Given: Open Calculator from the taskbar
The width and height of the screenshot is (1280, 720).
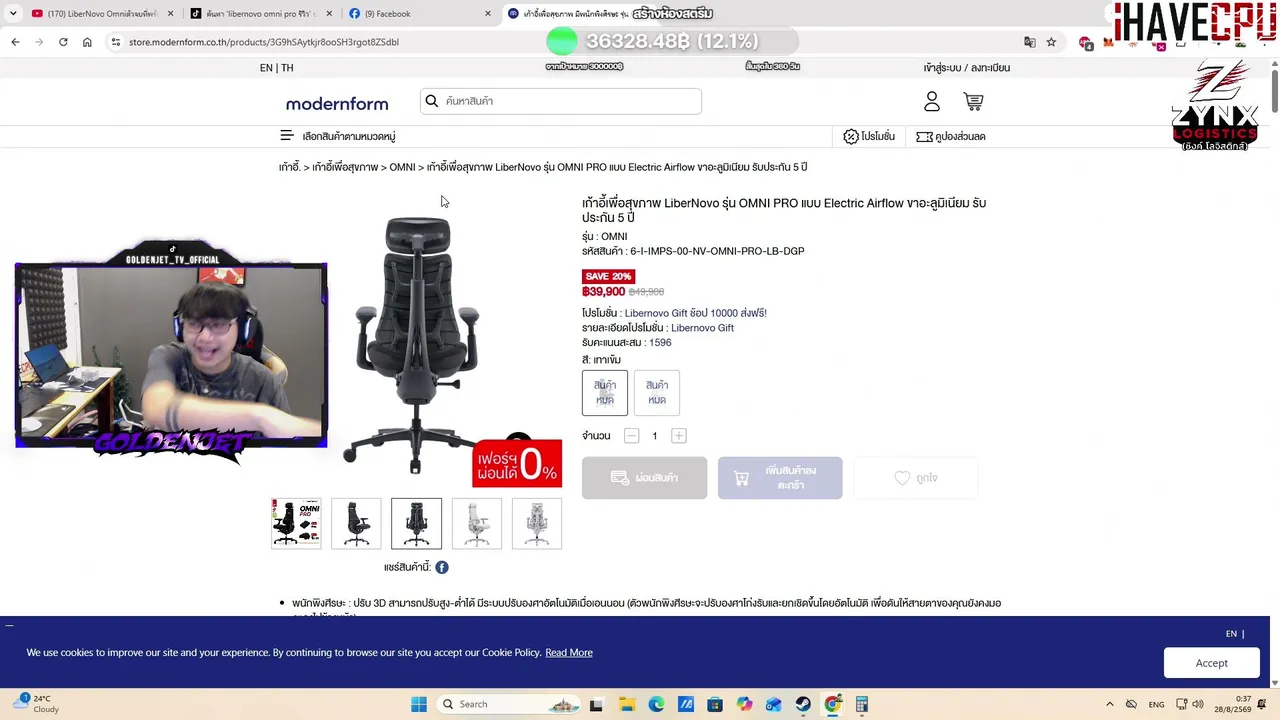Looking at the screenshot, I should (x=861, y=704).
